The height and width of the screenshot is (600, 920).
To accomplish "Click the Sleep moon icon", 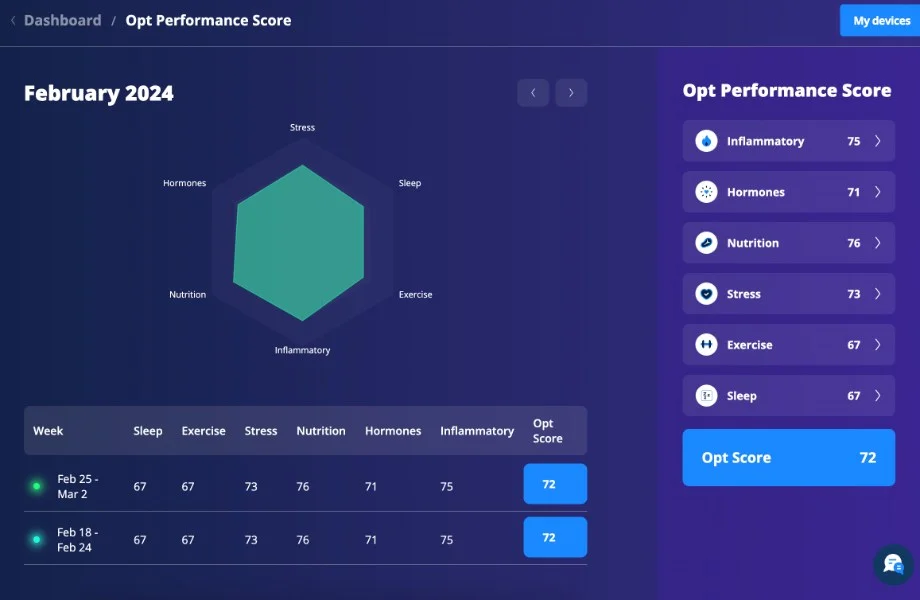I will coord(705,395).
